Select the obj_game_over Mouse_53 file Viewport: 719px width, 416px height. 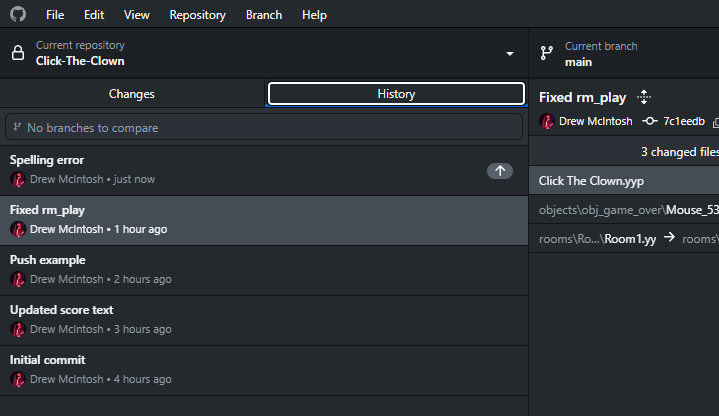point(624,210)
